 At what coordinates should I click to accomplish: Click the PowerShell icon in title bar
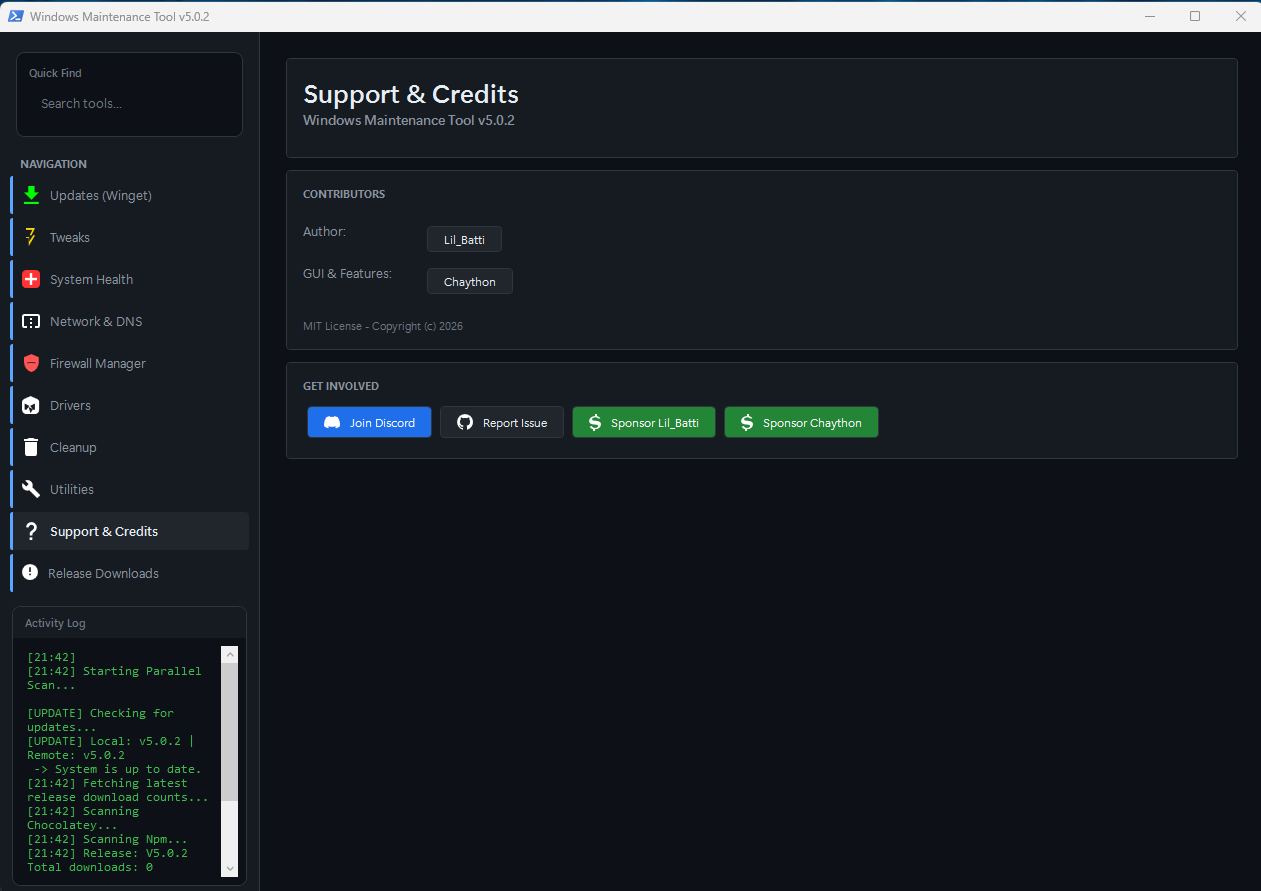point(16,16)
